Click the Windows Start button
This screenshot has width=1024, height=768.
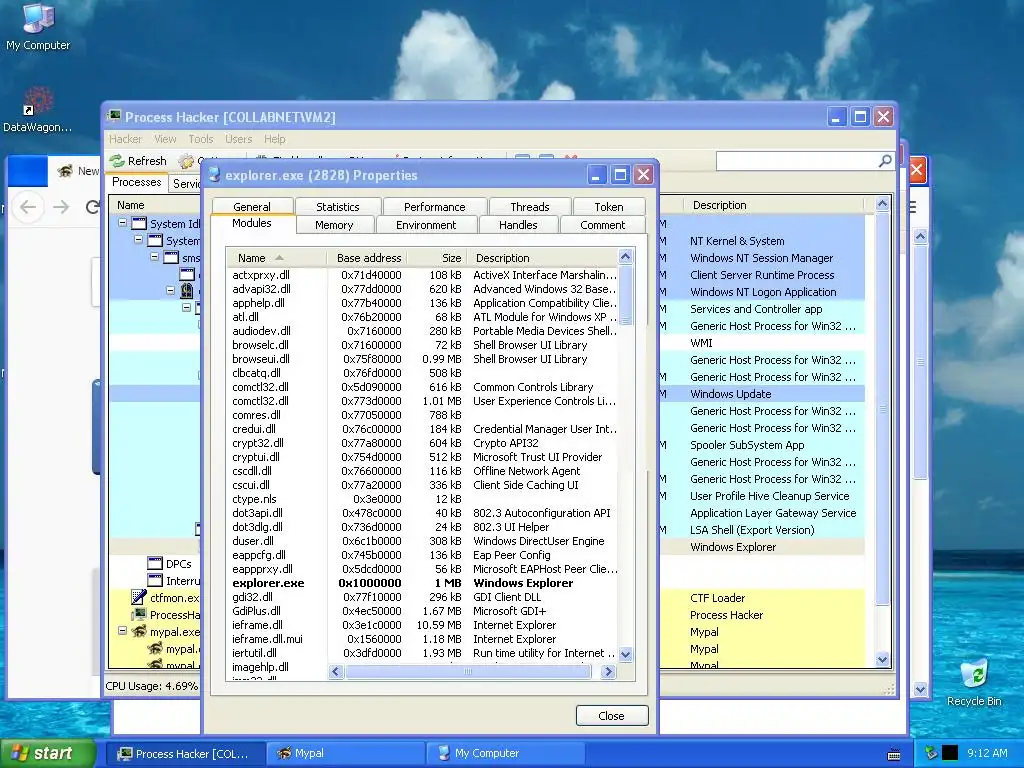pos(48,753)
